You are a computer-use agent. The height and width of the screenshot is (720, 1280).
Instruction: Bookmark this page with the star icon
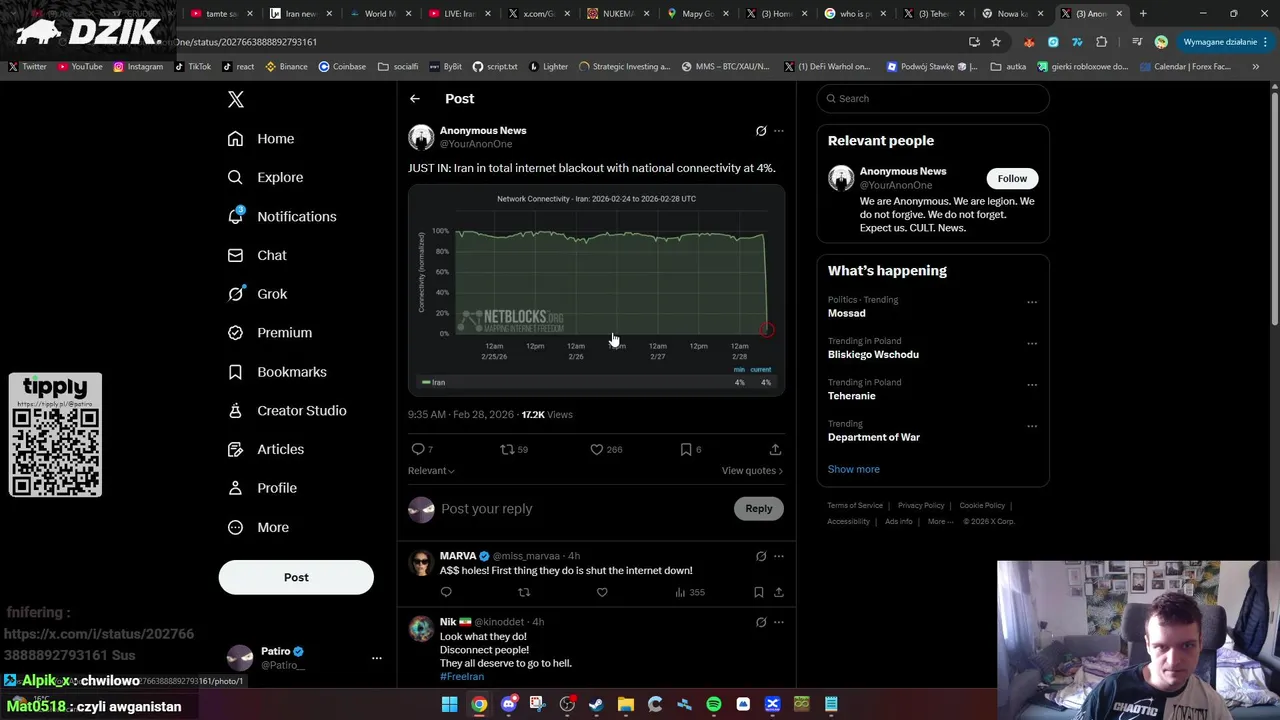(x=996, y=42)
